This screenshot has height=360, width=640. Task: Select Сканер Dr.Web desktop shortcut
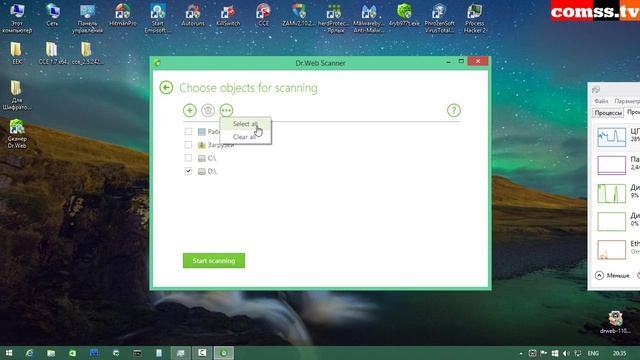17,134
